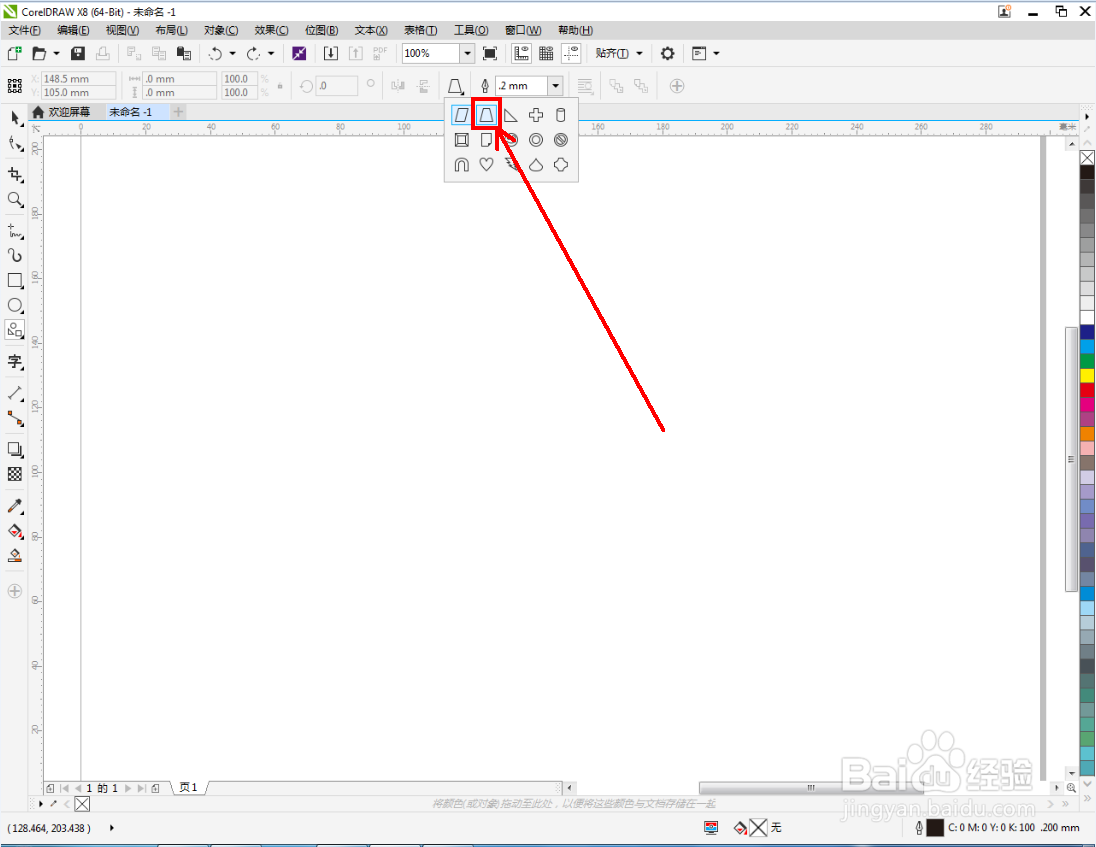The image size is (1096, 847).
Task: Toggle grid display in toolbar
Action: [x=546, y=53]
